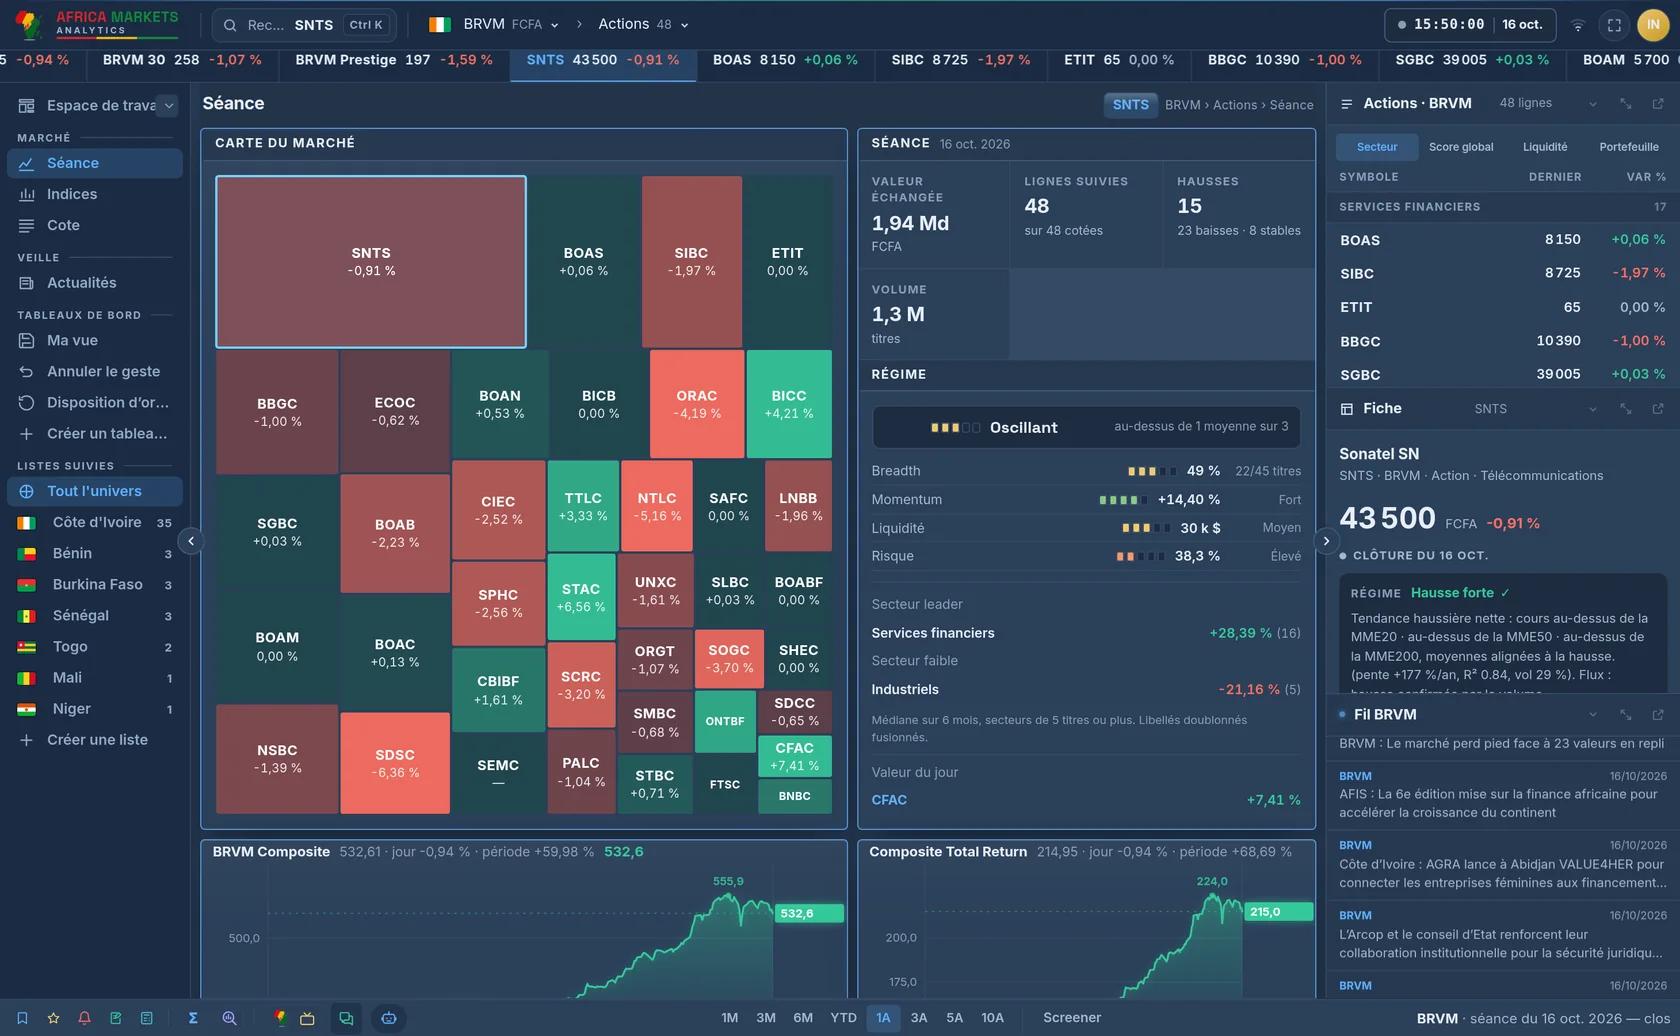Open the Actions · BRVM panel chevron menu
The image size is (1680, 1036).
[1593, 104]
